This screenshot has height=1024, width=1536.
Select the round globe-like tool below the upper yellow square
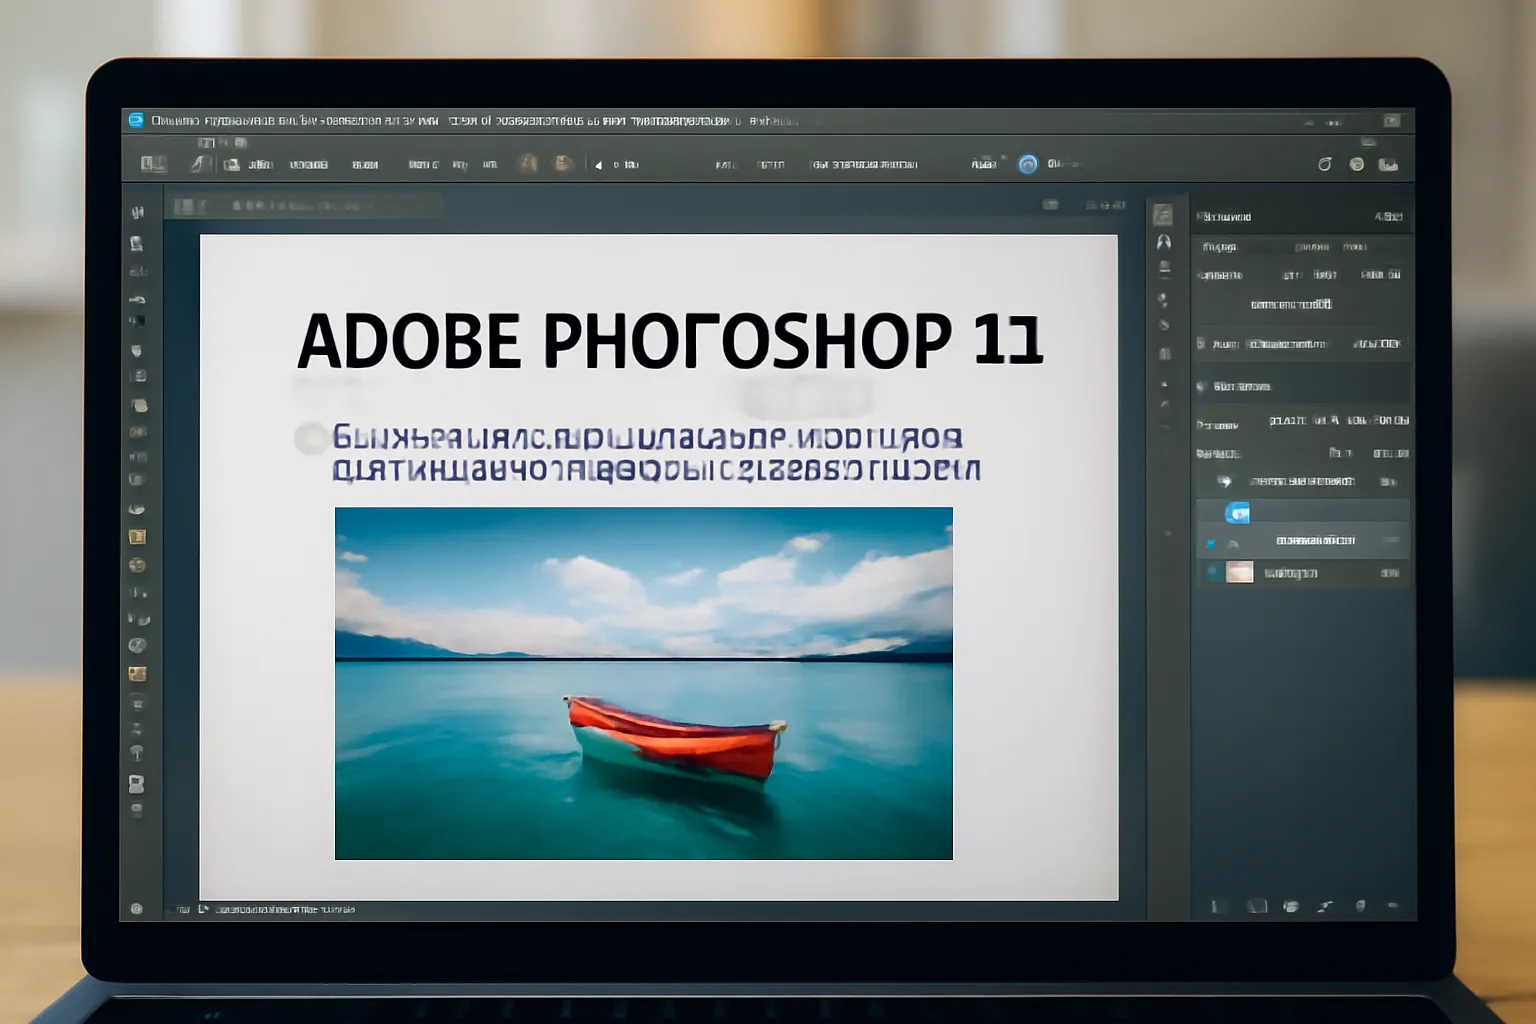click(138, 565)
